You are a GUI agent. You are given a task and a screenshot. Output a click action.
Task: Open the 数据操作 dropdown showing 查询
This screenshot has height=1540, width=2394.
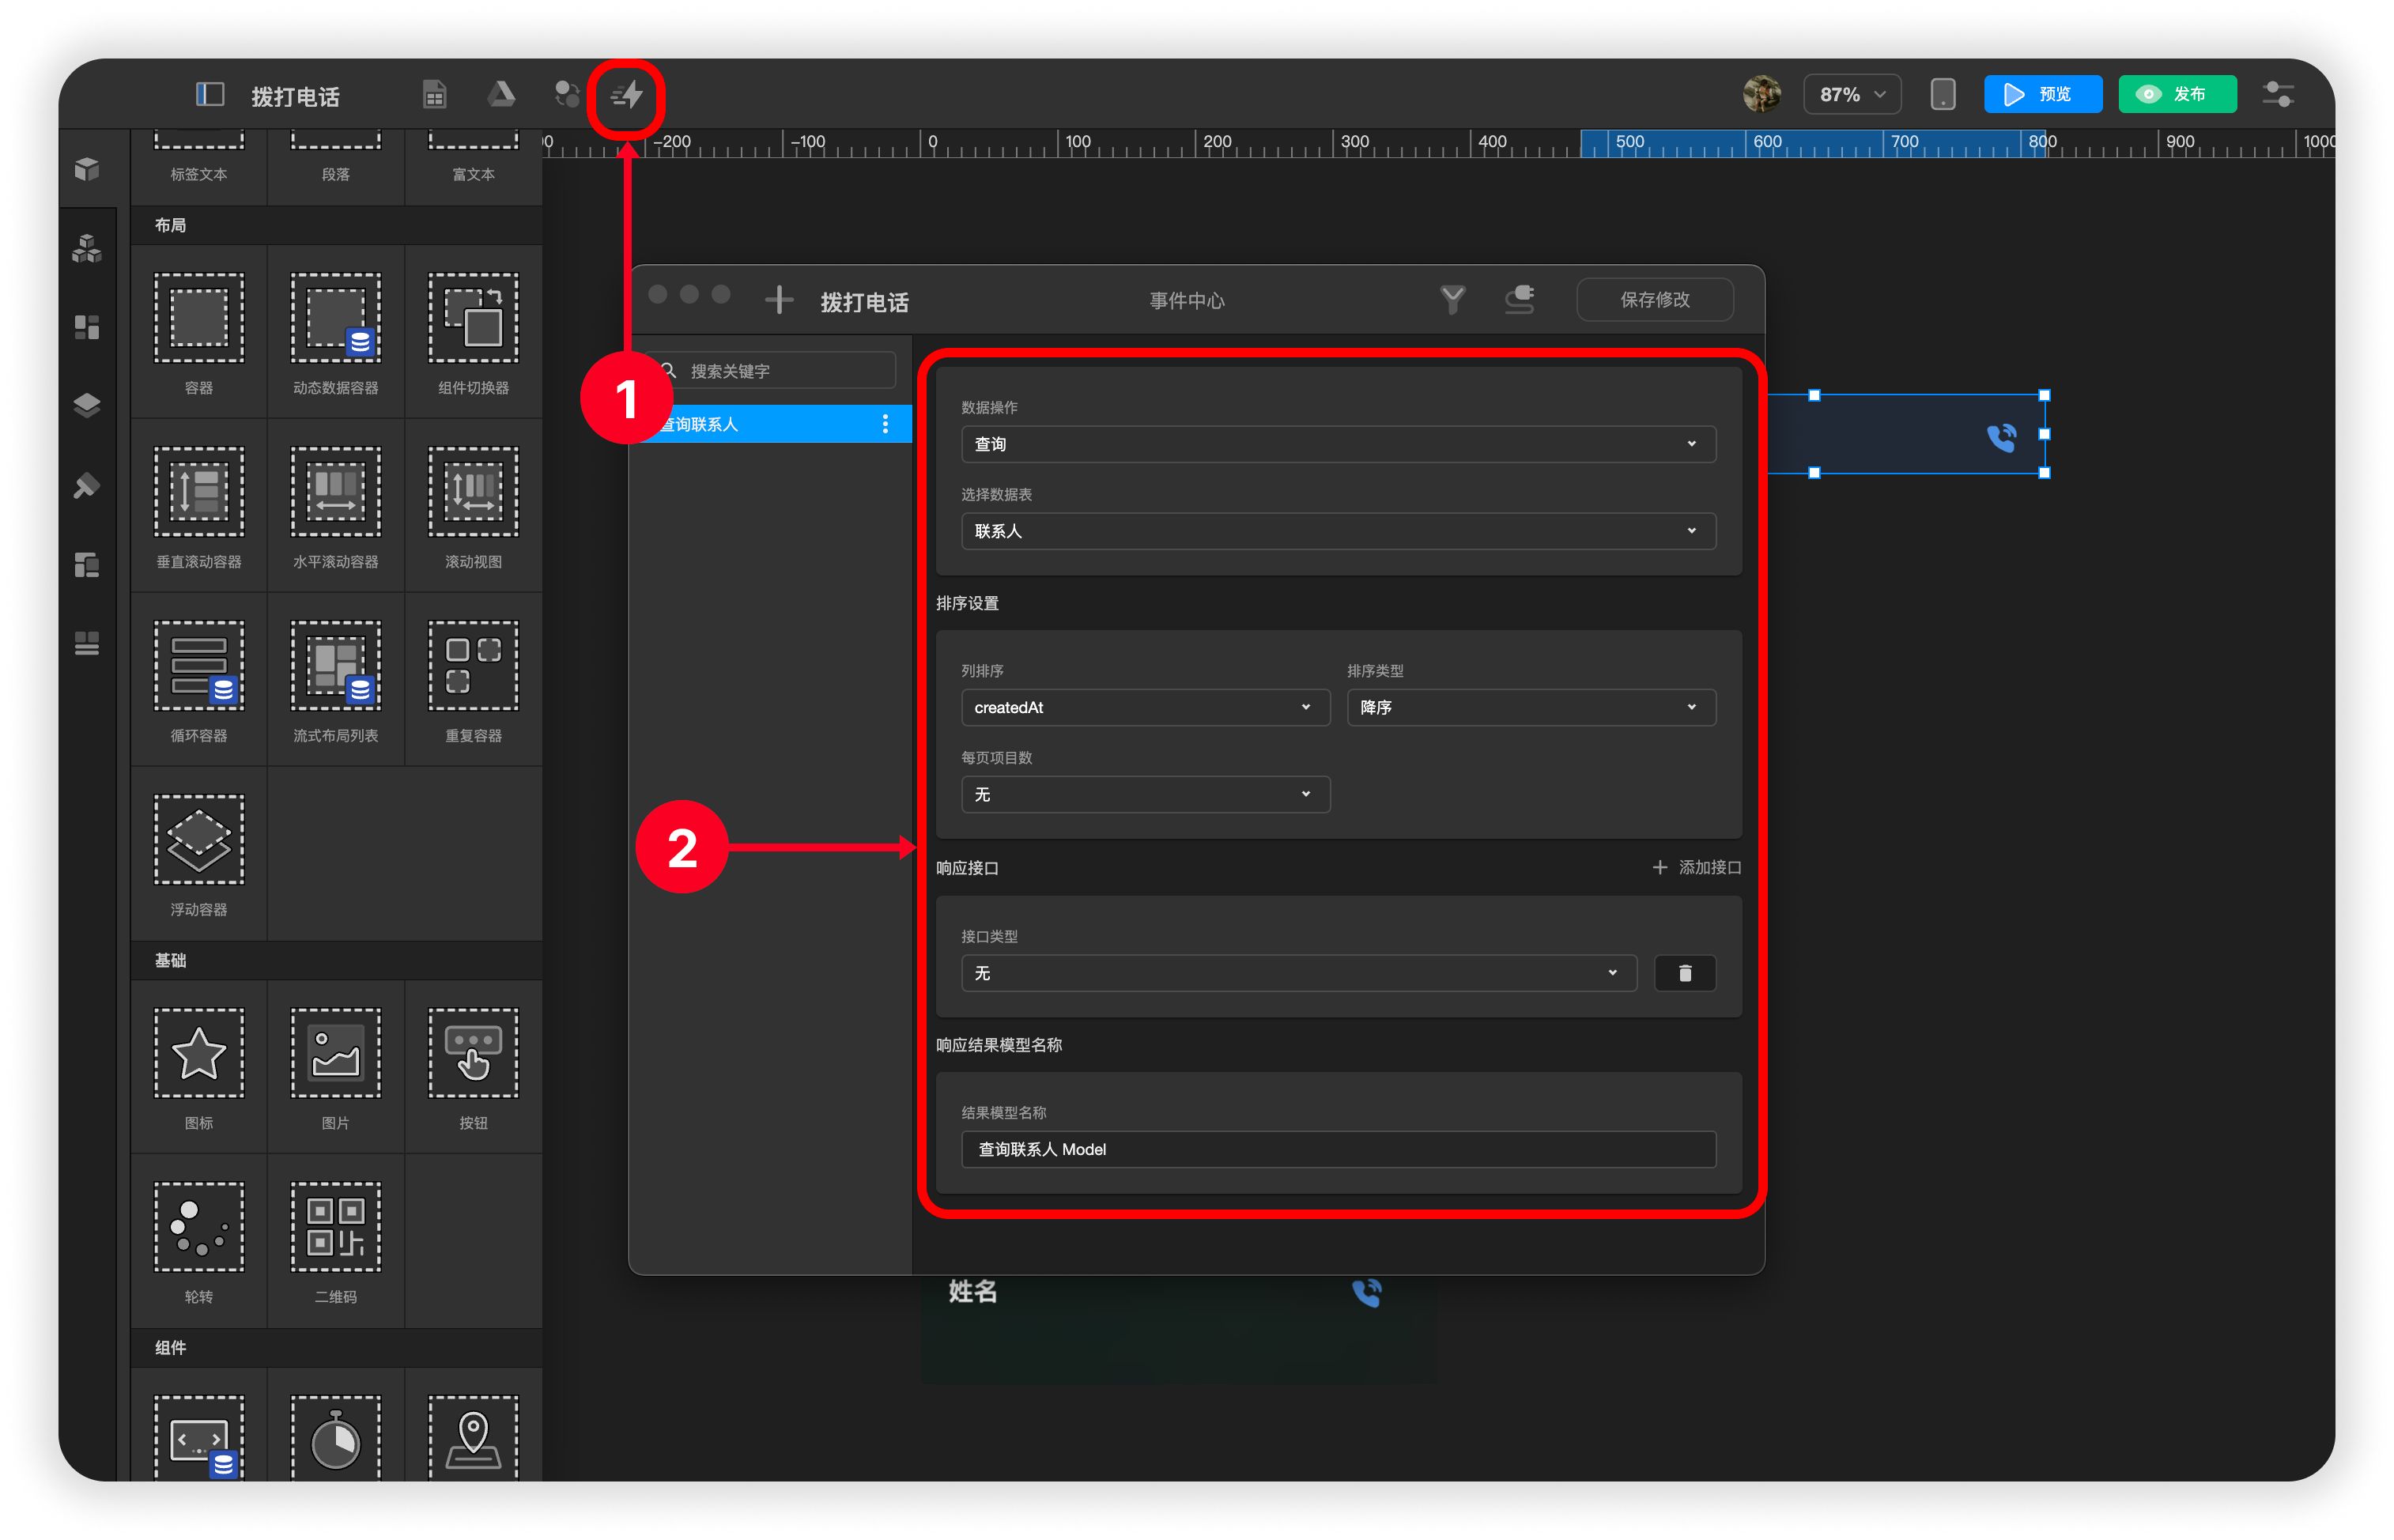[1337, 444]
